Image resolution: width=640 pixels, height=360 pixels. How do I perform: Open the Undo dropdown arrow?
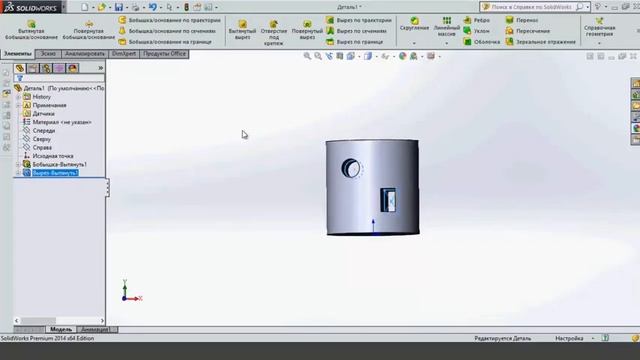(160, 7)
